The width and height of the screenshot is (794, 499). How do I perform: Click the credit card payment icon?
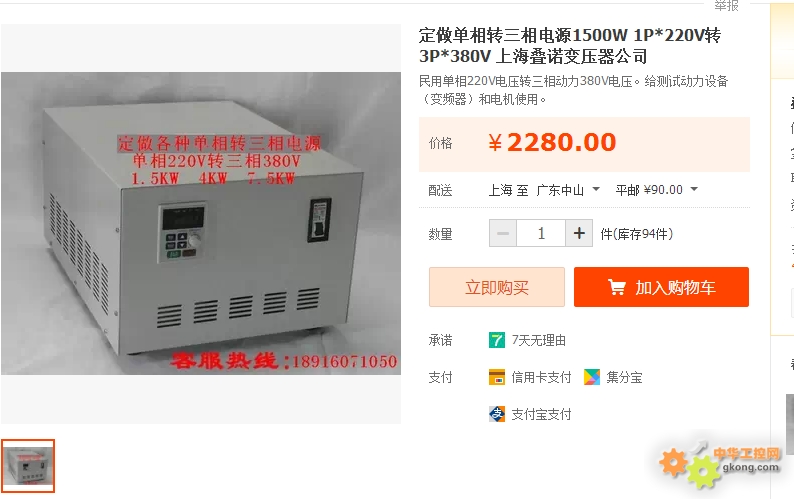click(497, 377)
